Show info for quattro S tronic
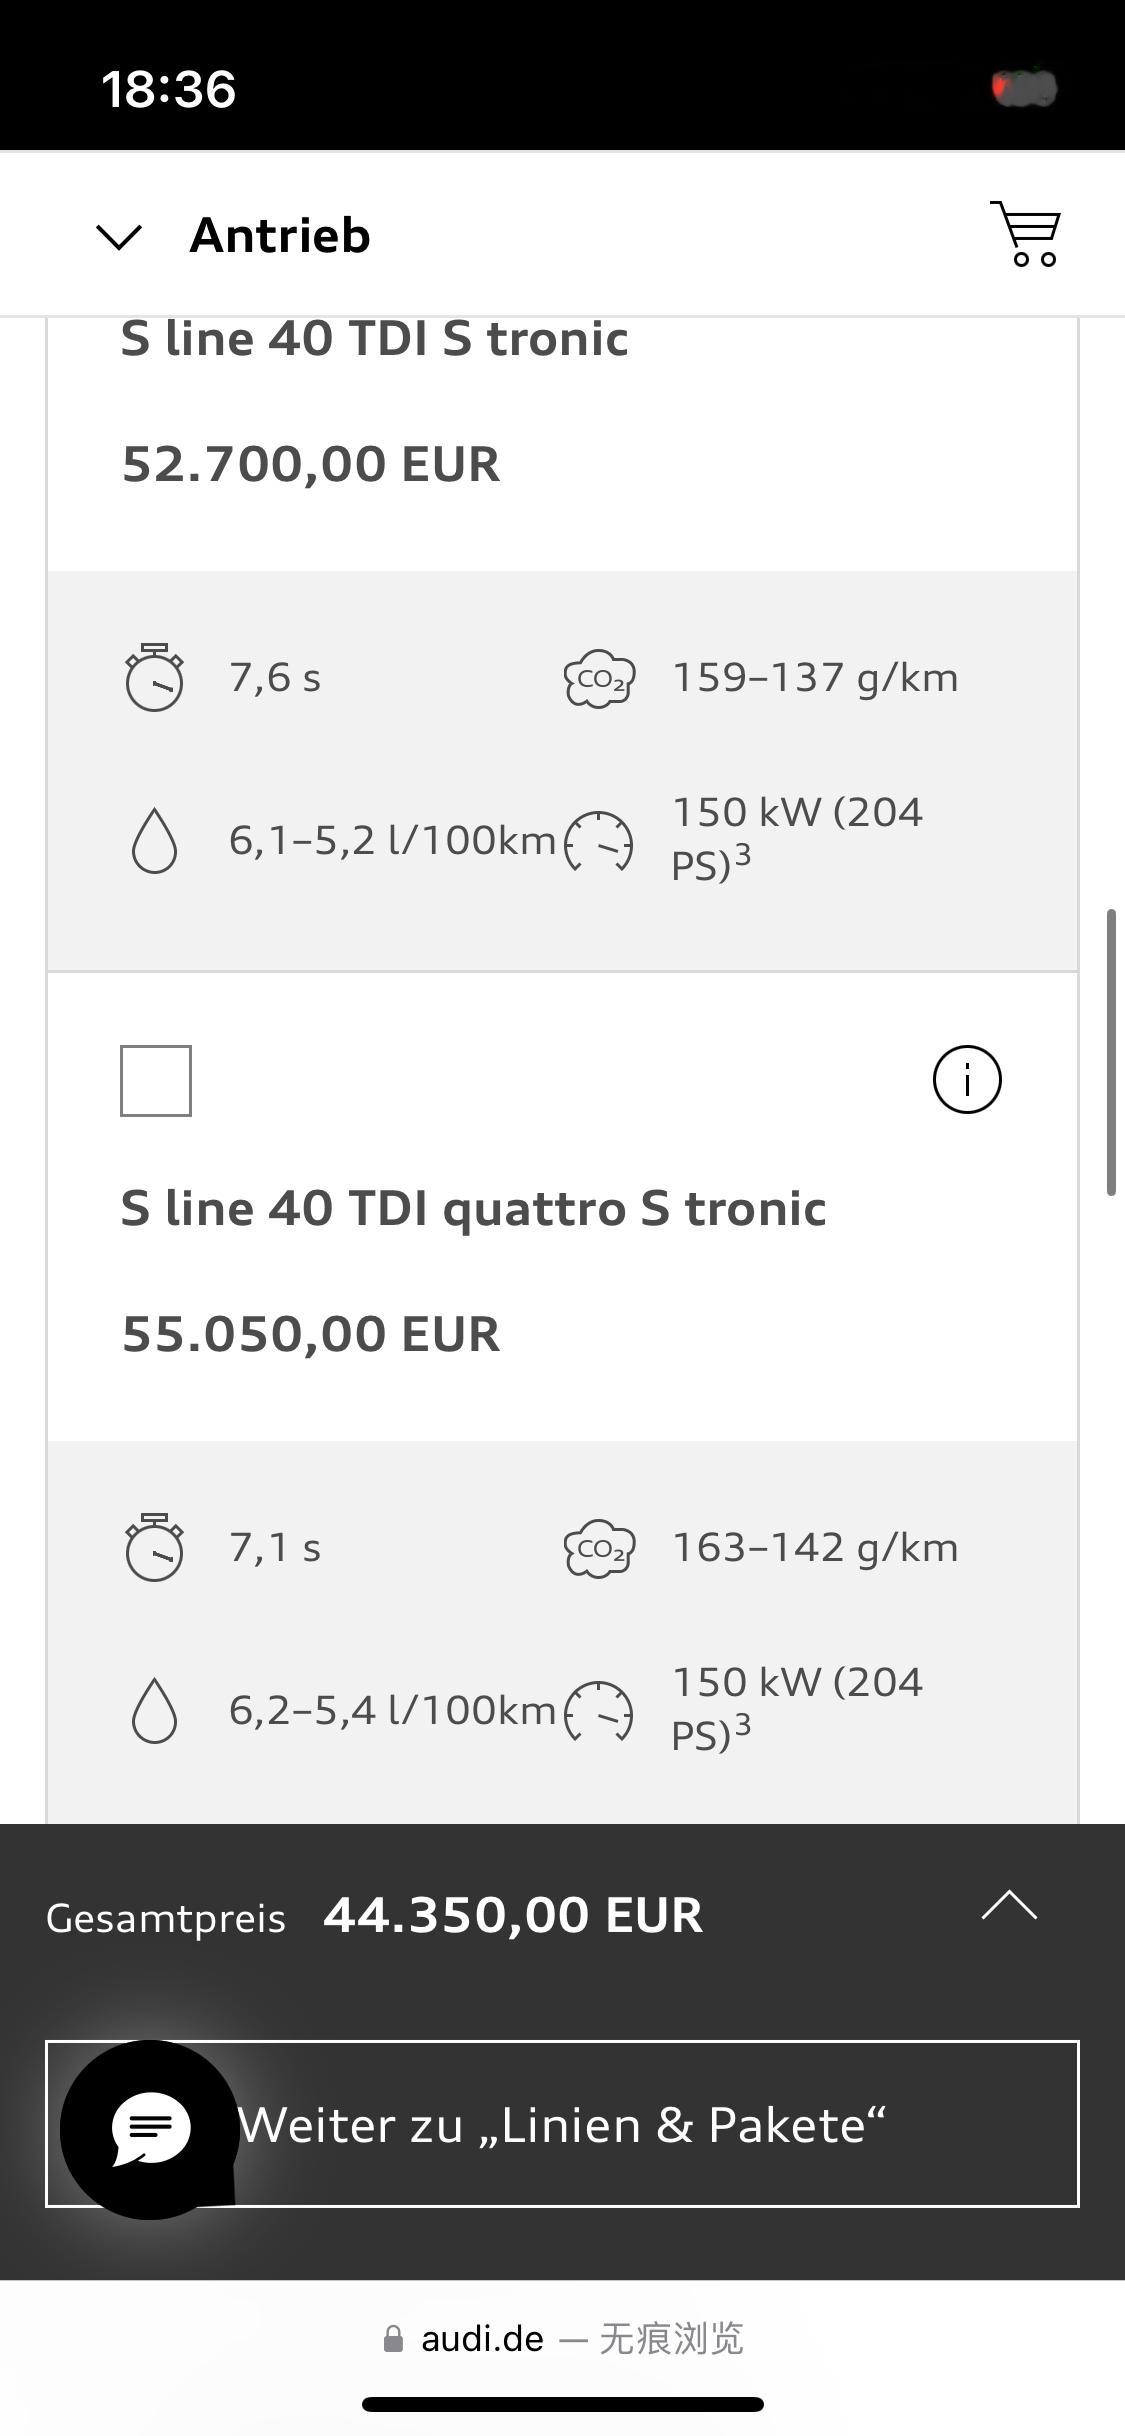1125x2436 pixels. (967, 1080)
